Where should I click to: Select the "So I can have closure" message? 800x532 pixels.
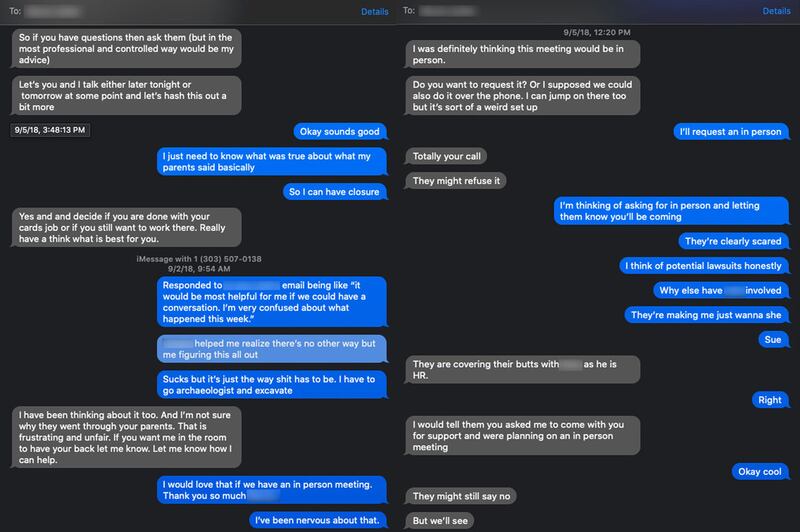337,191
